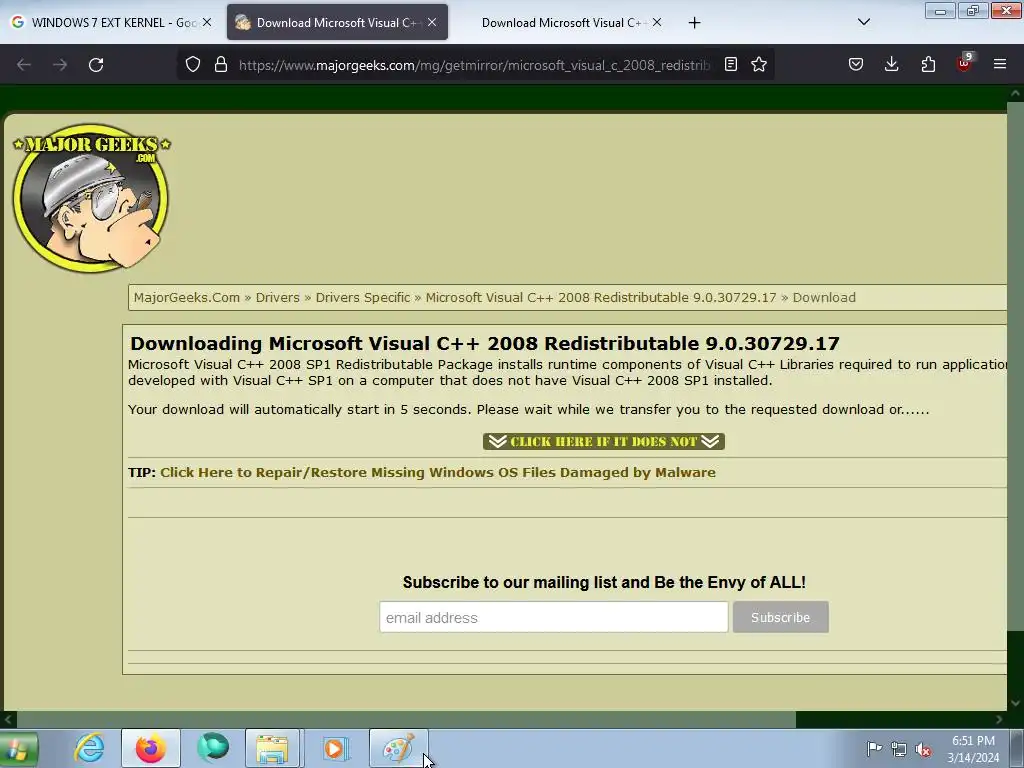Click the address bar URL

tap(474, 65)
